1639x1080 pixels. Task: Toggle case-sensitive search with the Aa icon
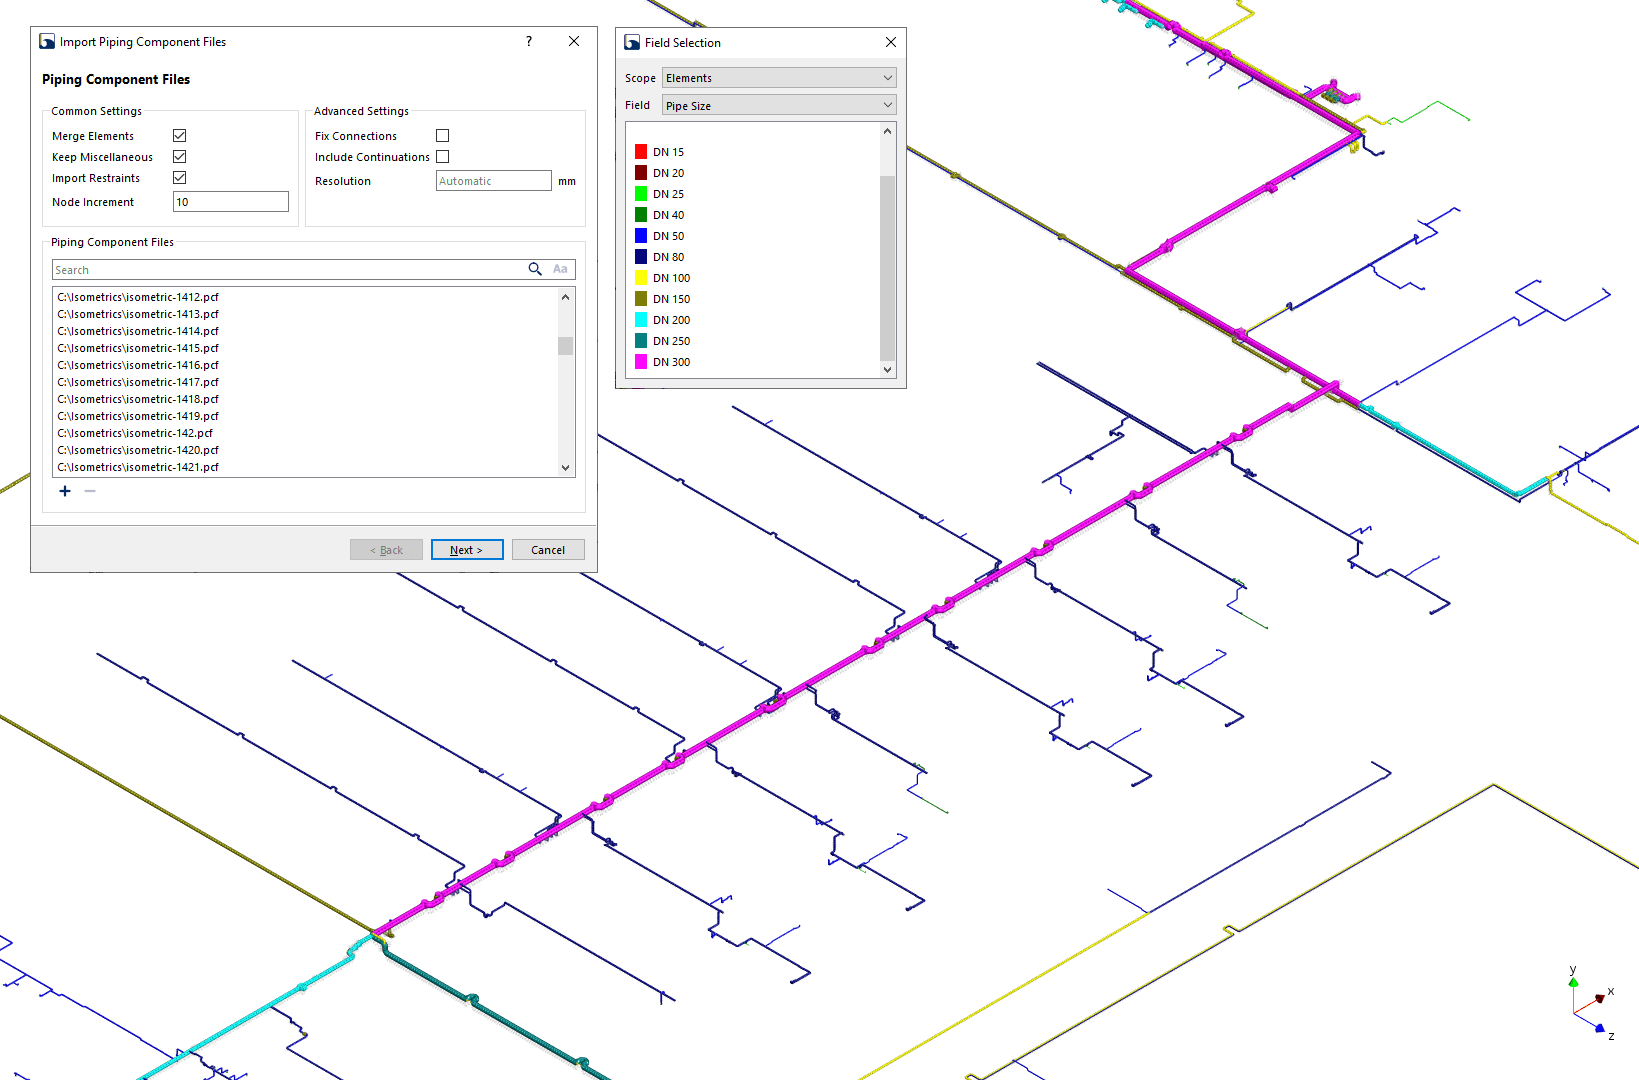[x=560, y=269]
